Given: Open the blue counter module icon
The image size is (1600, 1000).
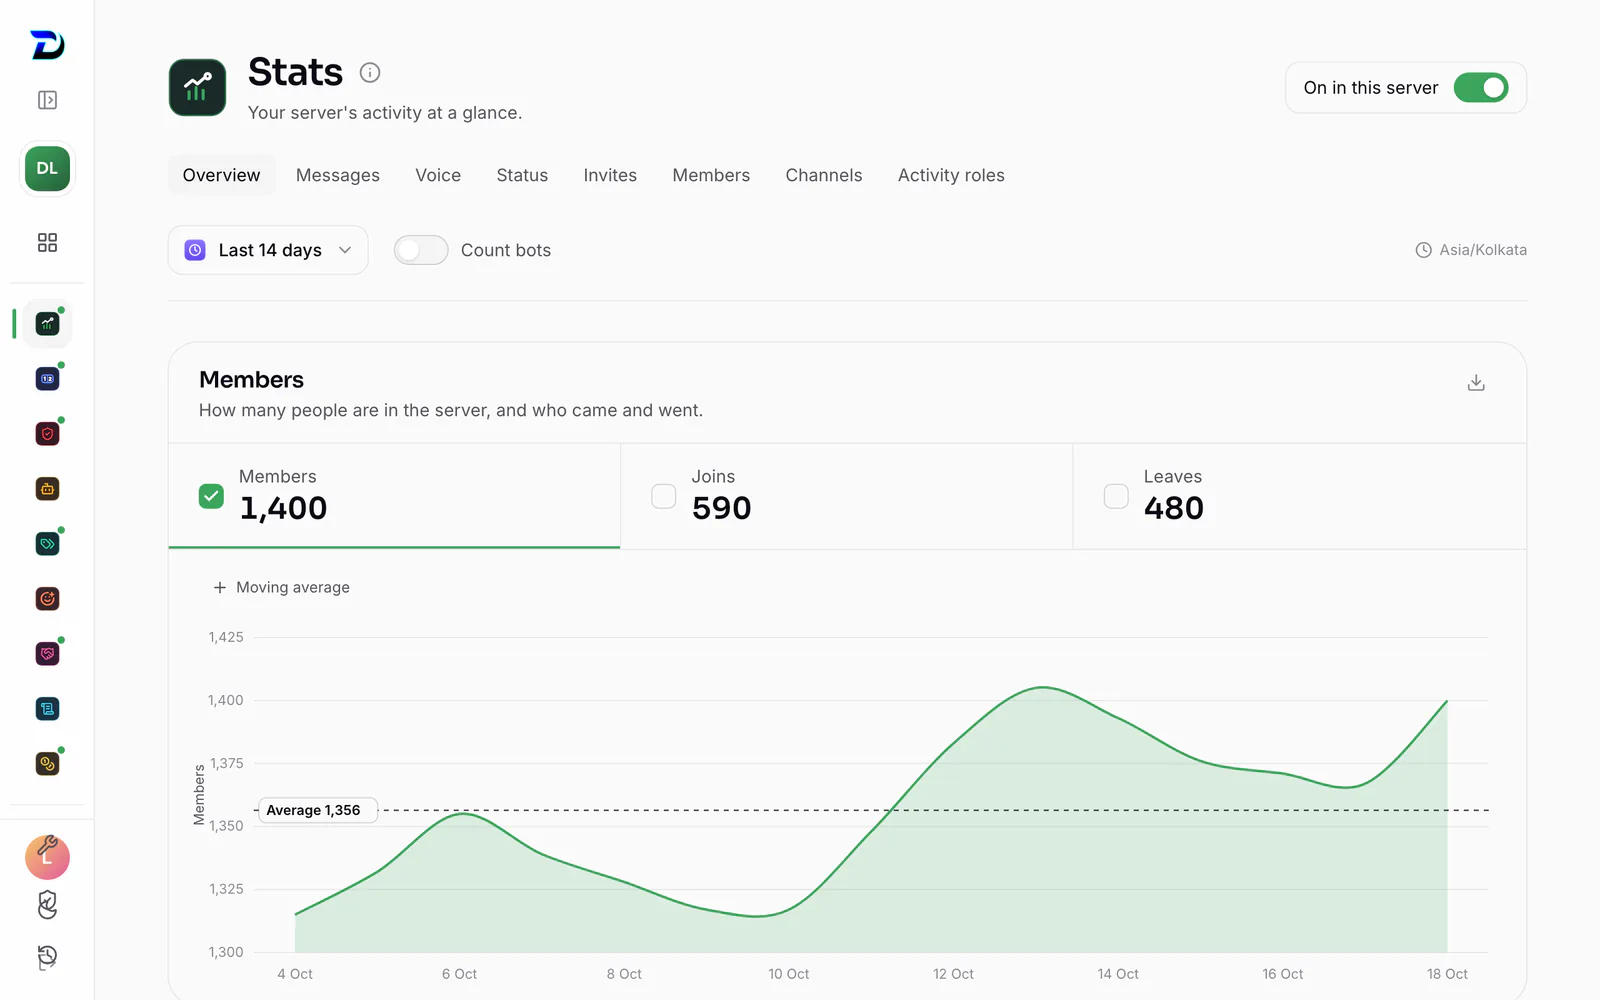Looking at the screenshot, I should pyautogui.click(x=47, y=379).
